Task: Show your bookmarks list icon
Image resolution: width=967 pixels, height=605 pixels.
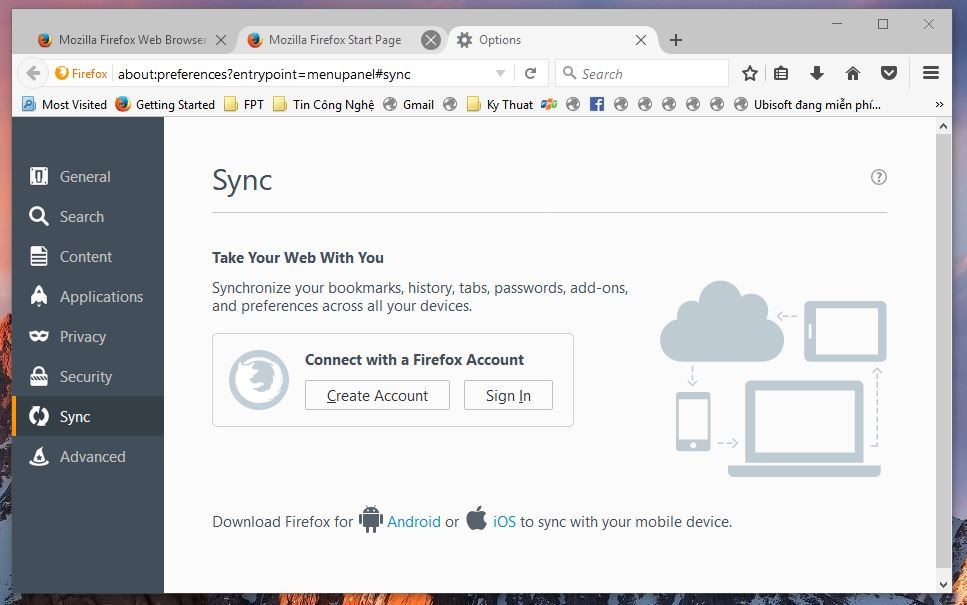Action: (781, 73)
